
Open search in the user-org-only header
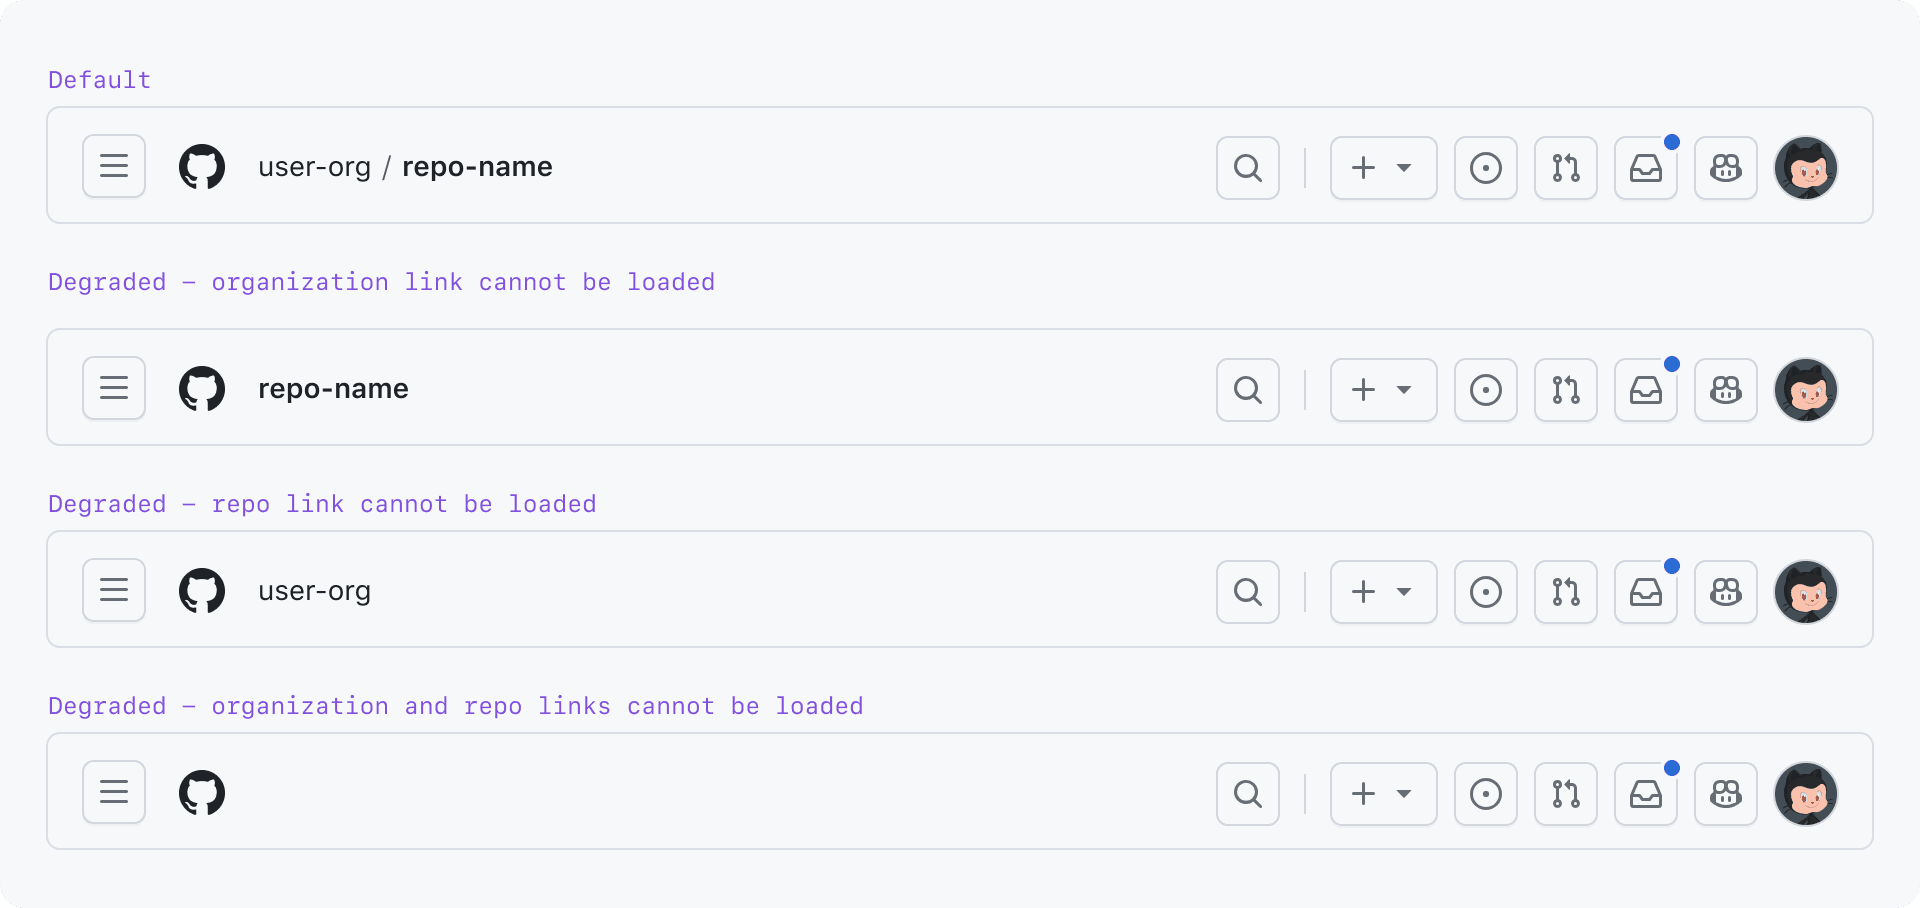[1247, 592]
